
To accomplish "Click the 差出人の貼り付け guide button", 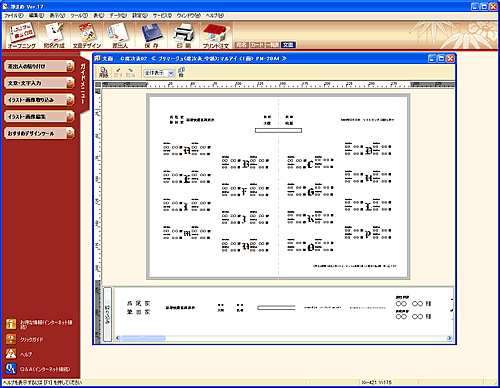I will pos(39,66).
